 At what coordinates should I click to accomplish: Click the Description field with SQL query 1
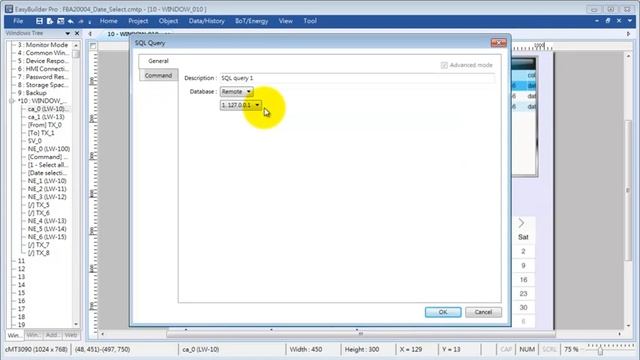(x=357, y=78)
